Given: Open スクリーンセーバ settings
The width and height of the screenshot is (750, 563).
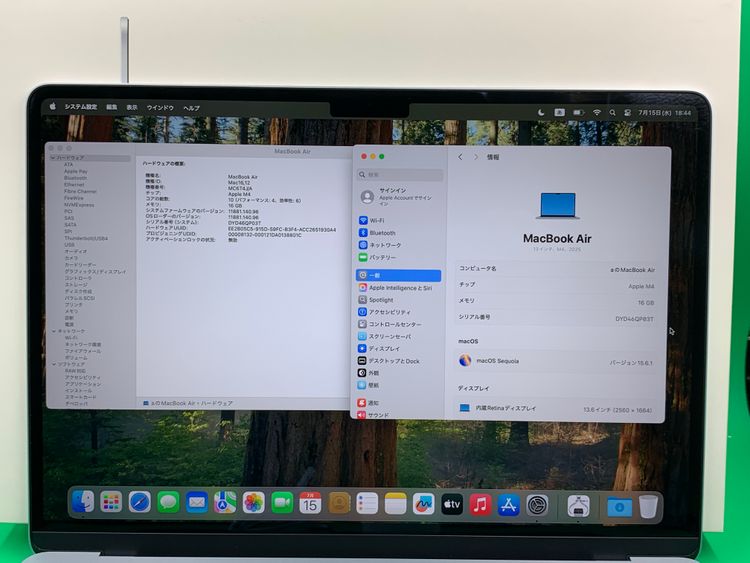Looking at the screenshot, I should pos(385,336).
